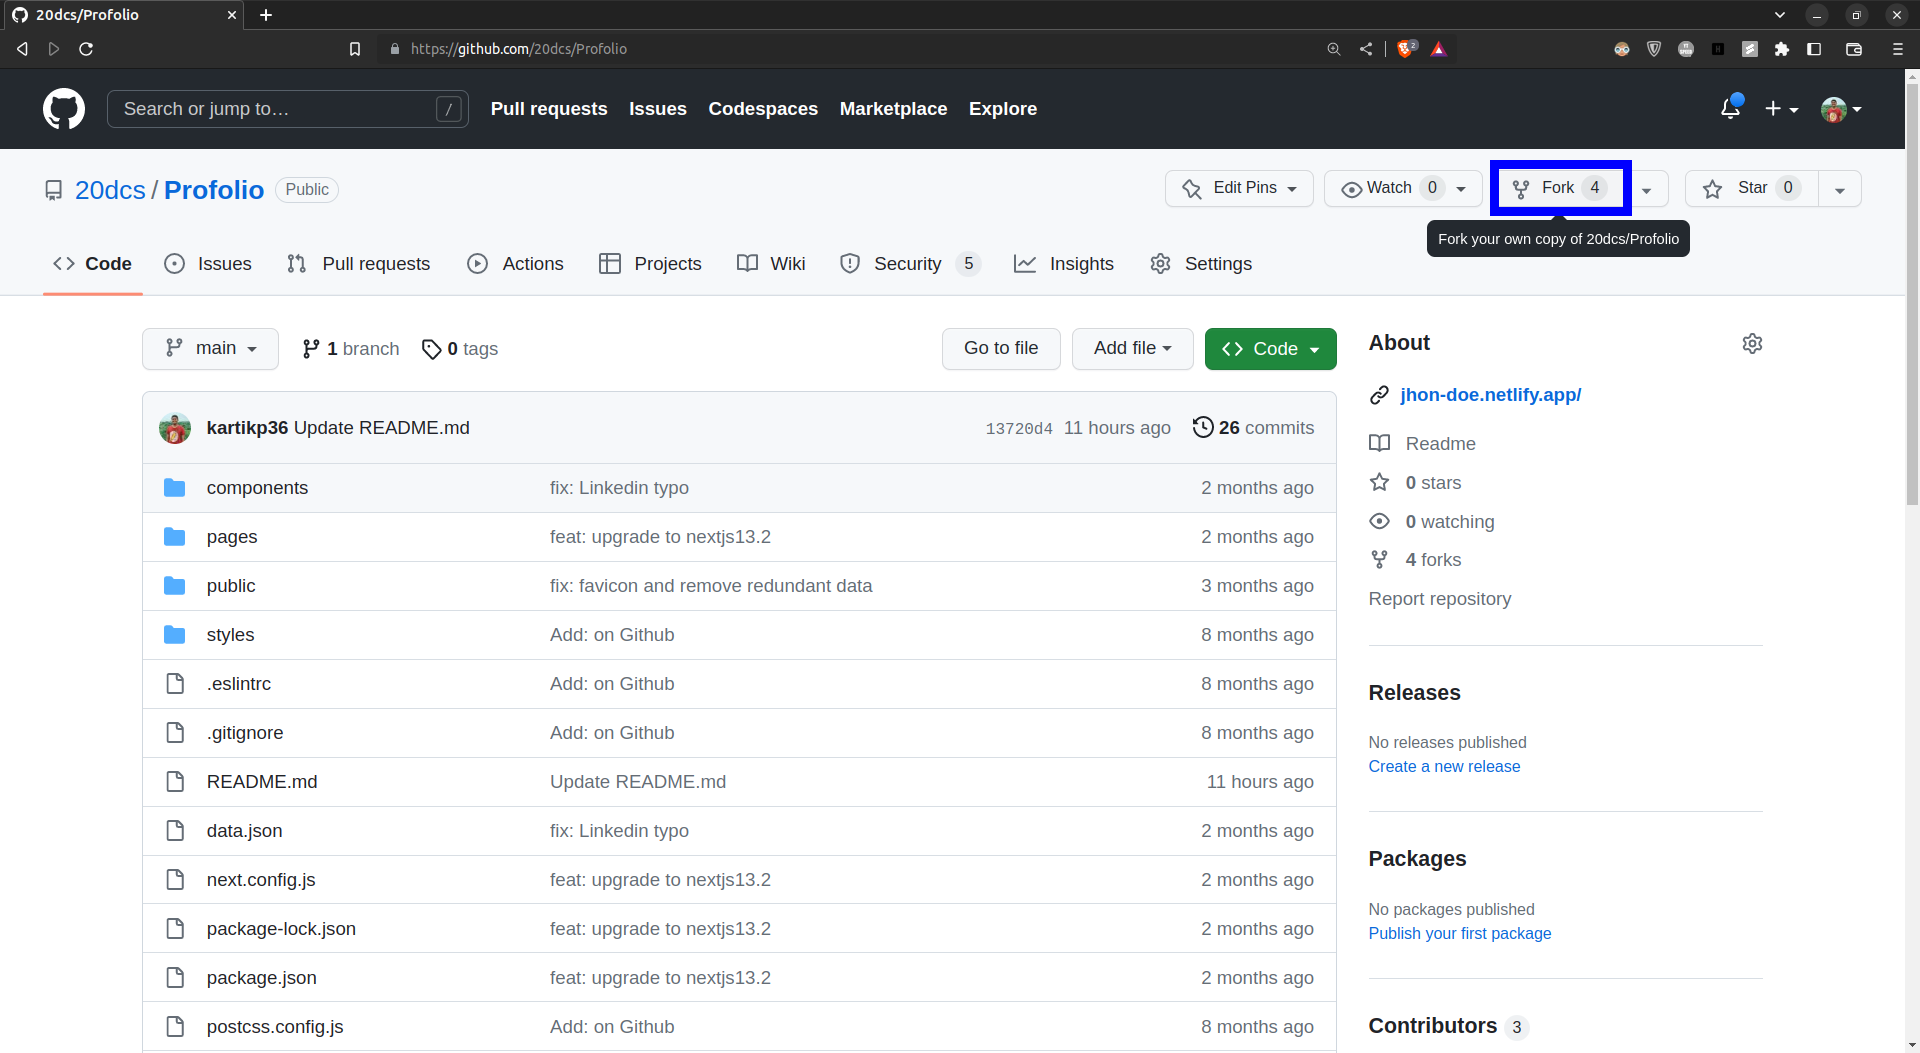Open repository settings gear next to About
The height and width of the screenshot is (1053, 1920).
coord(1752,343)
